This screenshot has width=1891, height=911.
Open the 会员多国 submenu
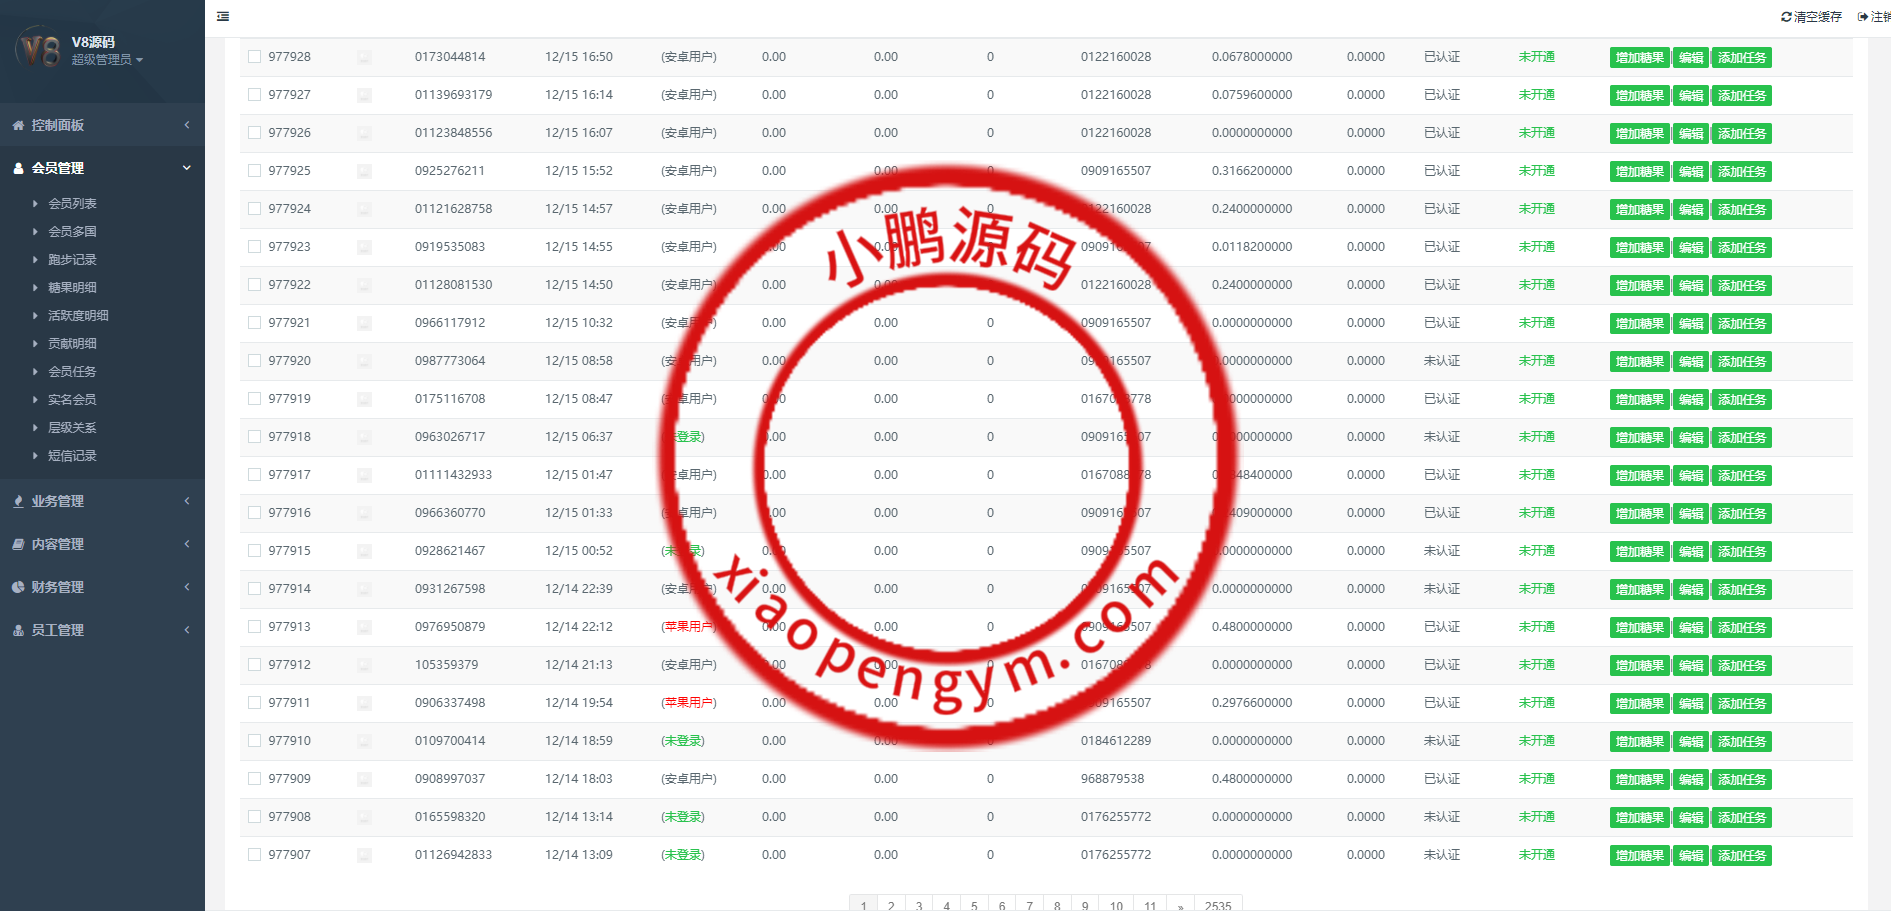point(72,231)
